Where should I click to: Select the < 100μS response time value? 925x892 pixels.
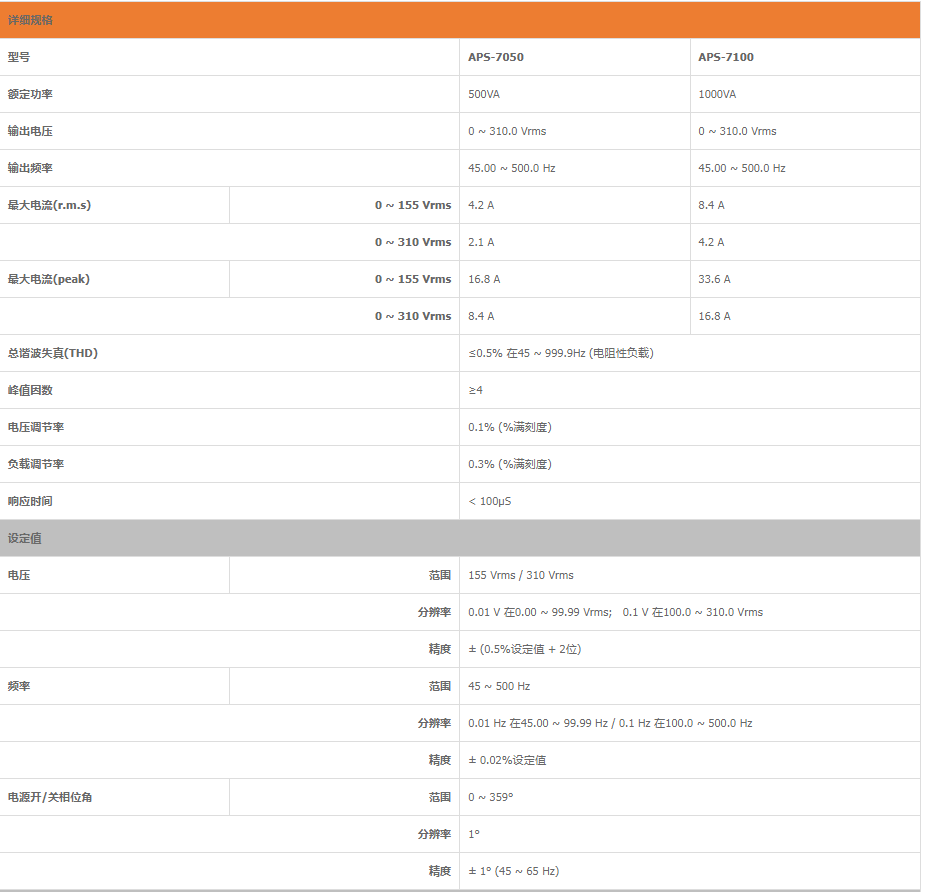490,501
